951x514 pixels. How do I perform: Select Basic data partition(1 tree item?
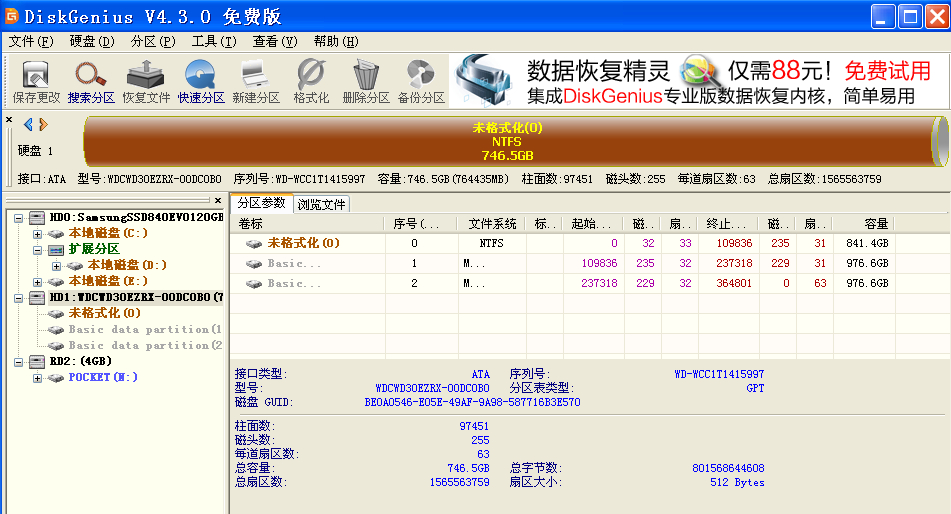(145, 329)
